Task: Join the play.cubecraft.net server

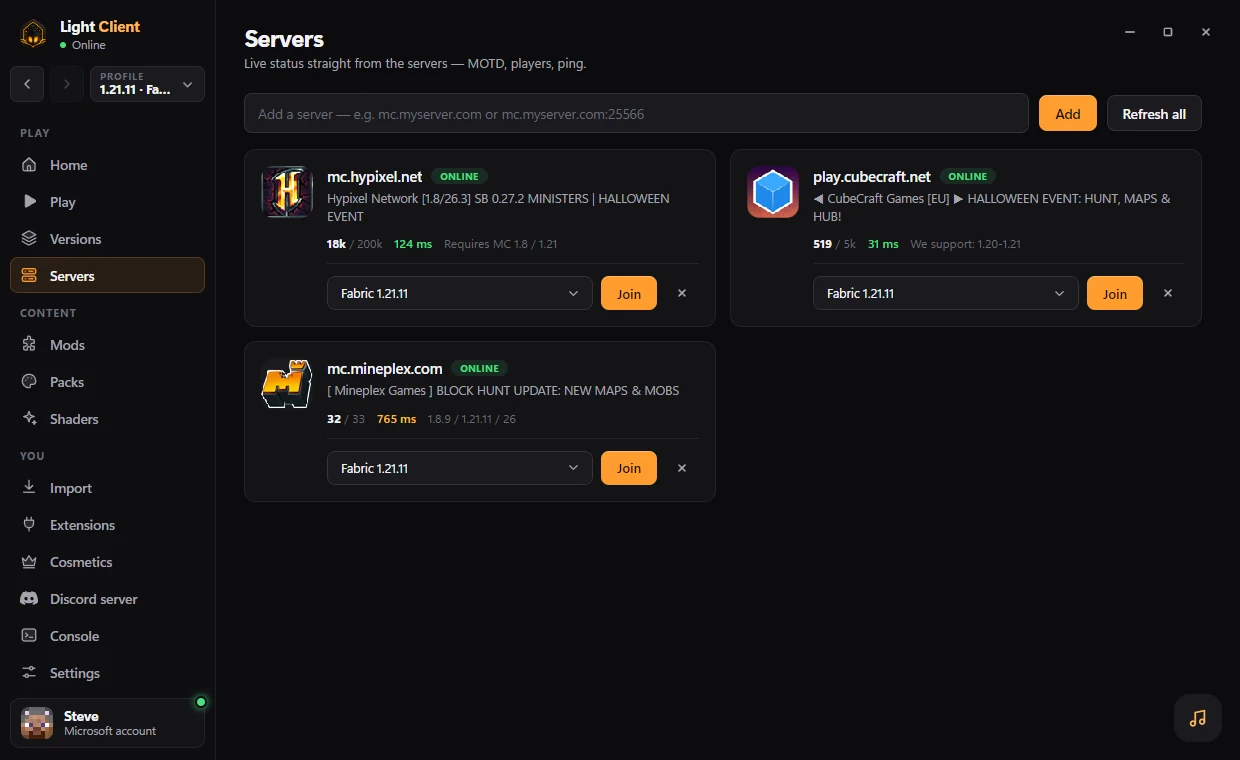Action: click(1115, 293)
